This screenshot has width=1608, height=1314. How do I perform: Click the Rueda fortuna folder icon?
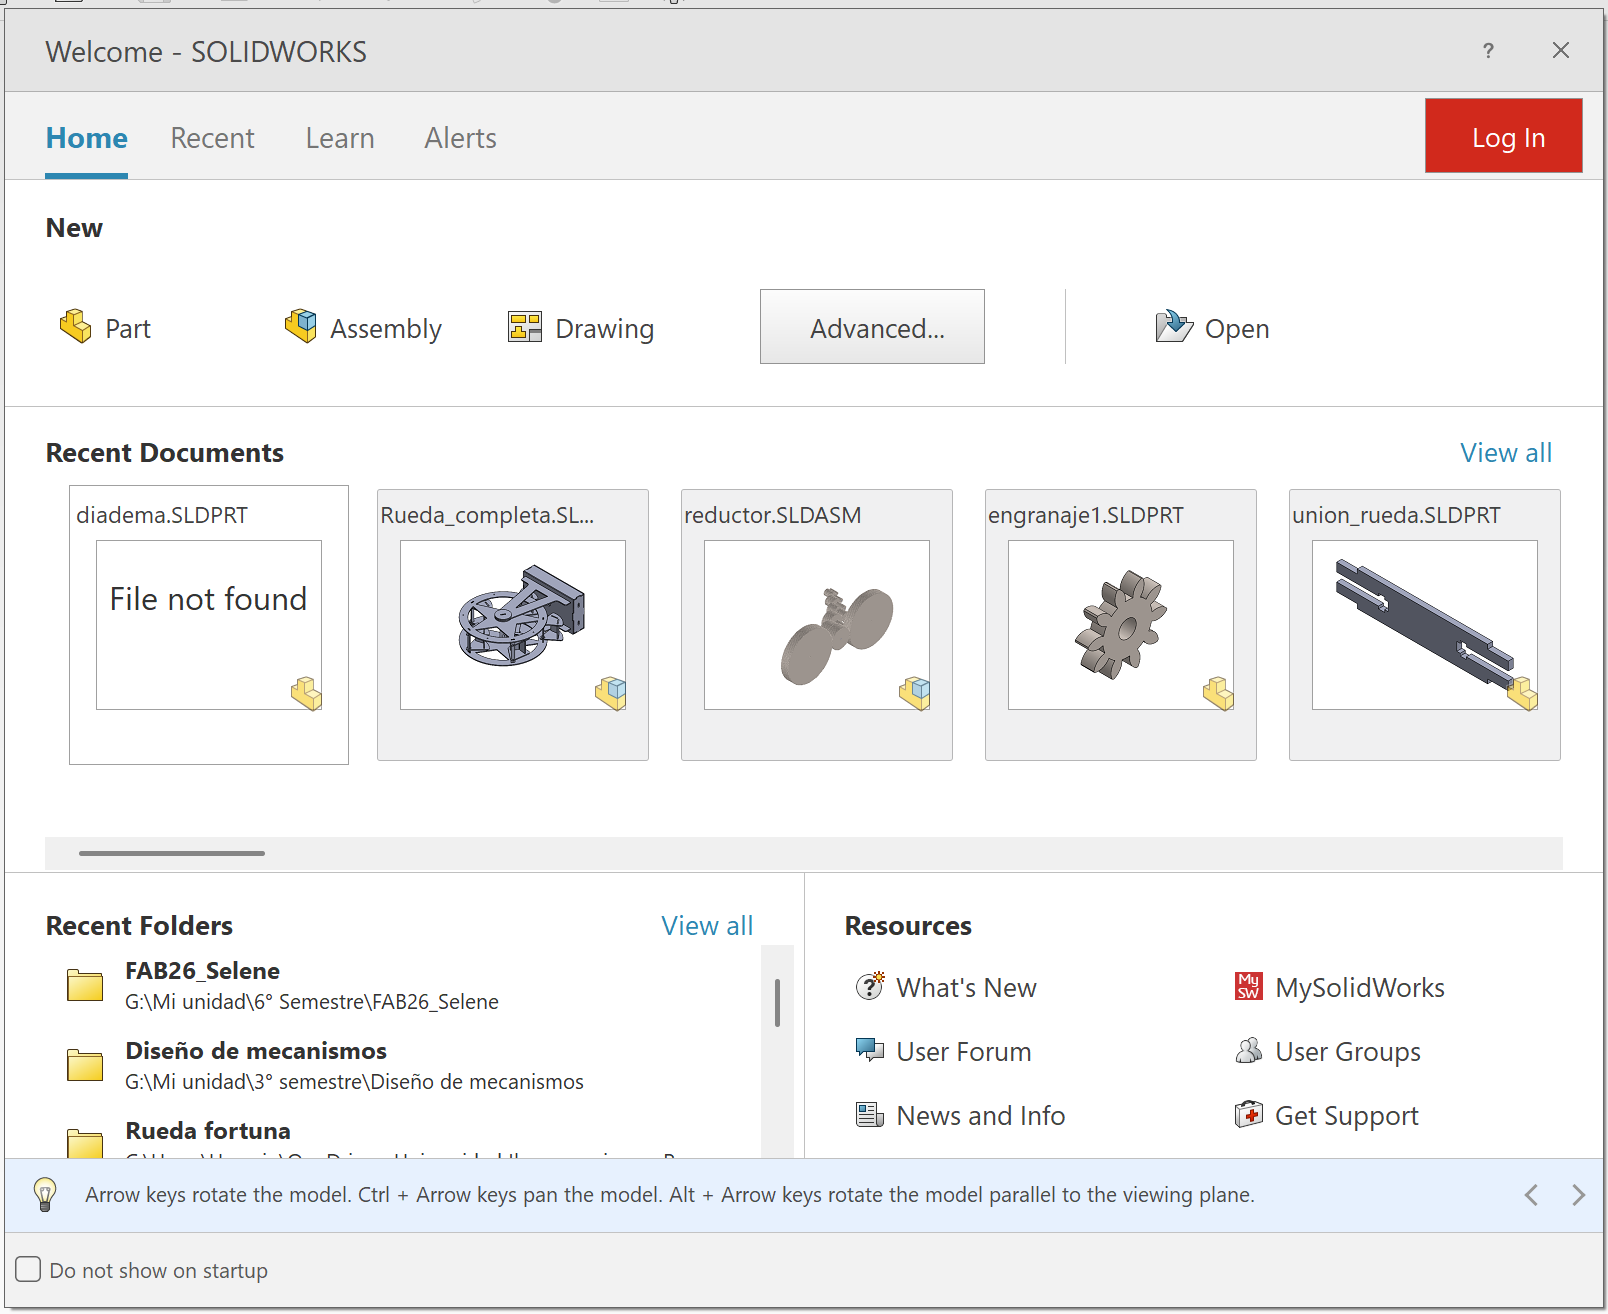[85, 1144]
